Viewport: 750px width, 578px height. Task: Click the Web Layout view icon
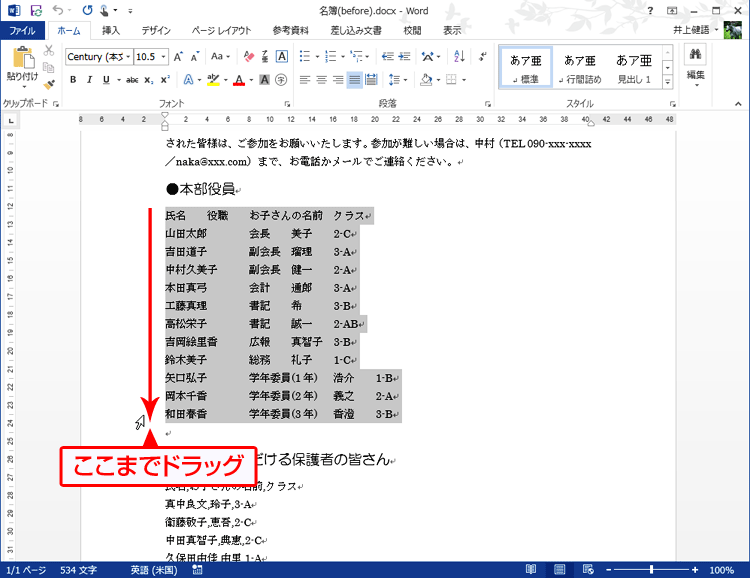click(x=588, y=569)
